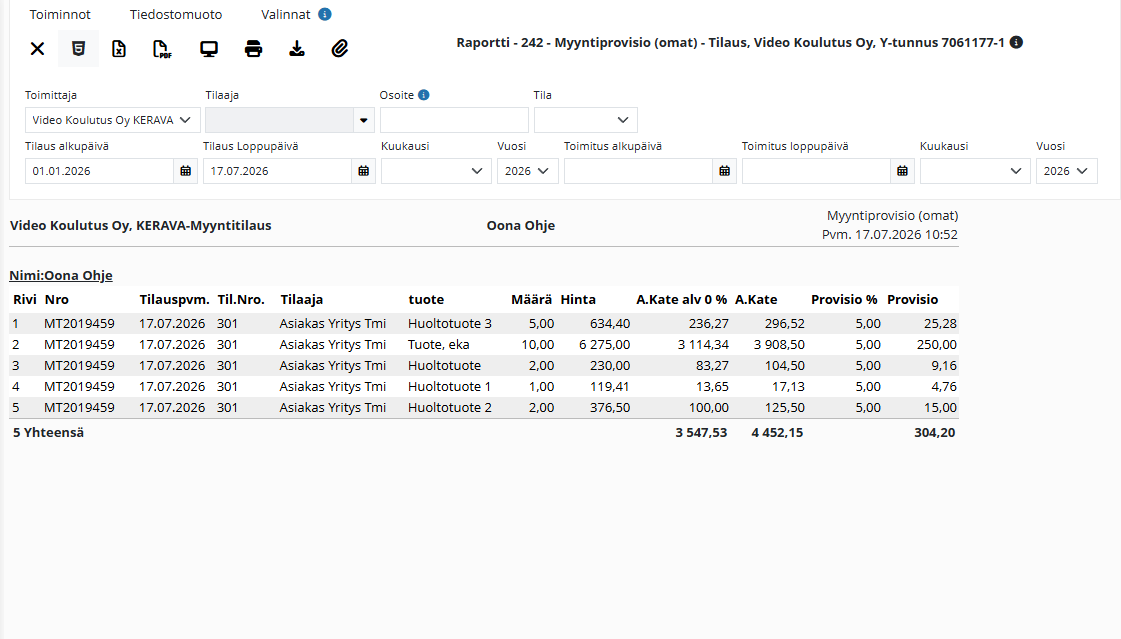Click into the Osoite input field
The image size is (1121, 639).
click(454, 120)
